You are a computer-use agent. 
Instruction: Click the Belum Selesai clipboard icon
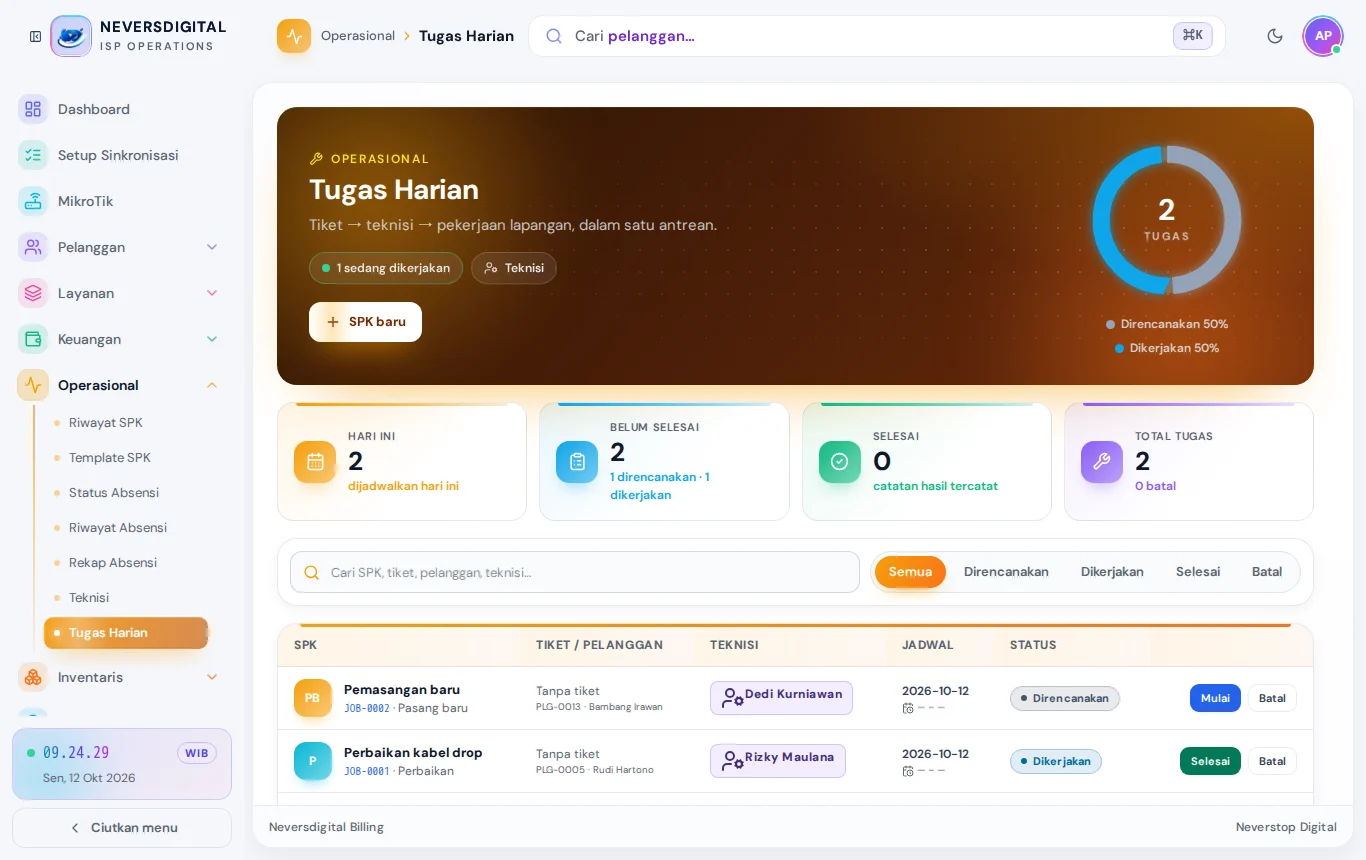(x=577, y=462)
